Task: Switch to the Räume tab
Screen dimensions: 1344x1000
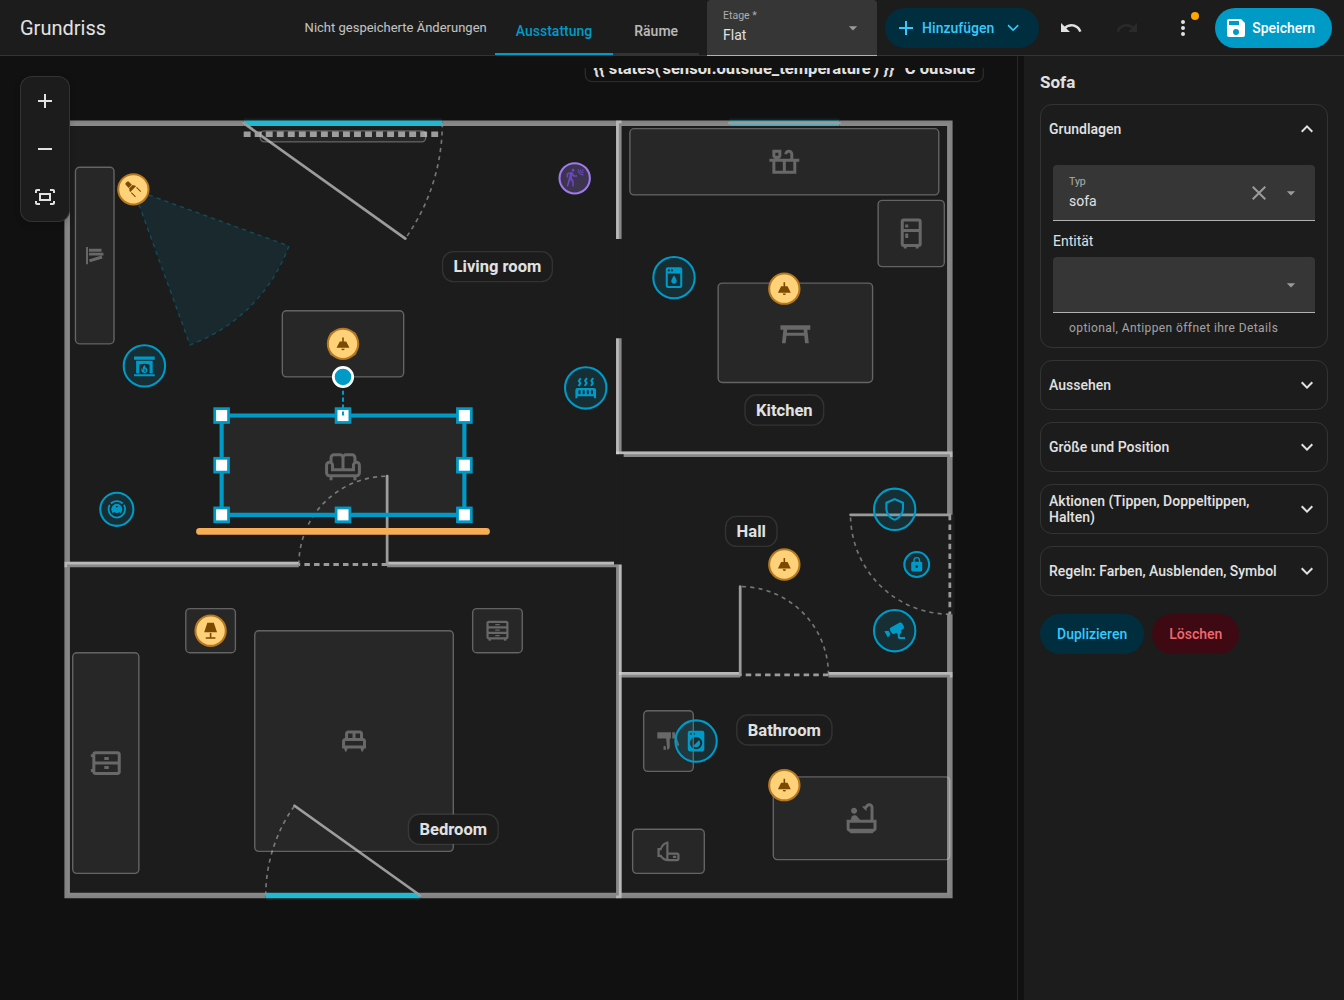Action: pyautogui.click(x=656, y=30)
